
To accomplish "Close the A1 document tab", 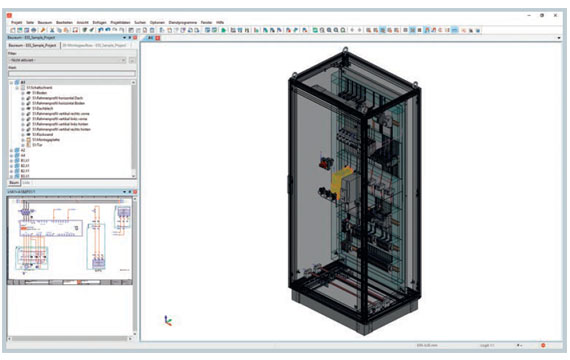I will (x=158, y=38).
